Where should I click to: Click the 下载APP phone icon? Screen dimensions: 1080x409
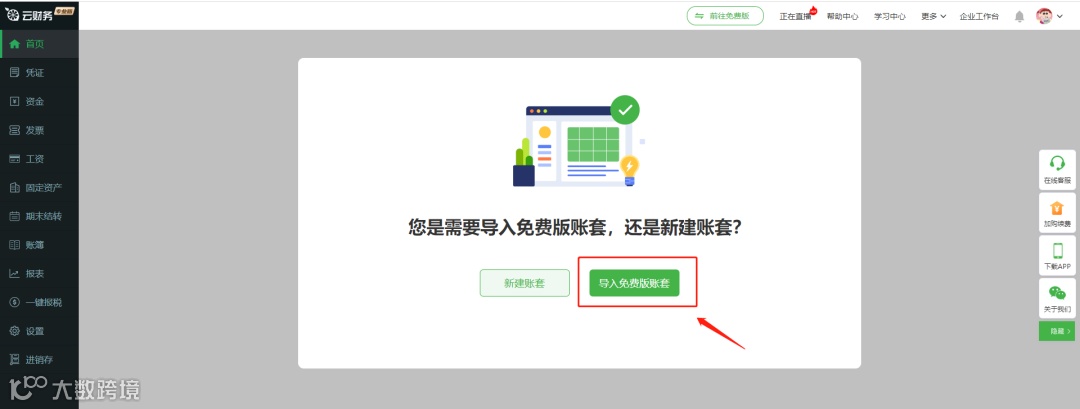coord(1057,250)
